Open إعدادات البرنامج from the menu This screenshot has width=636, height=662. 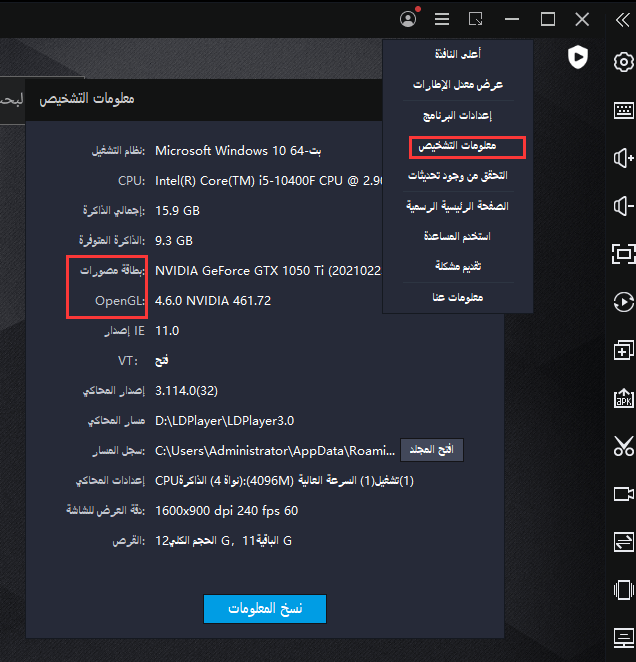tap(458, 115)
